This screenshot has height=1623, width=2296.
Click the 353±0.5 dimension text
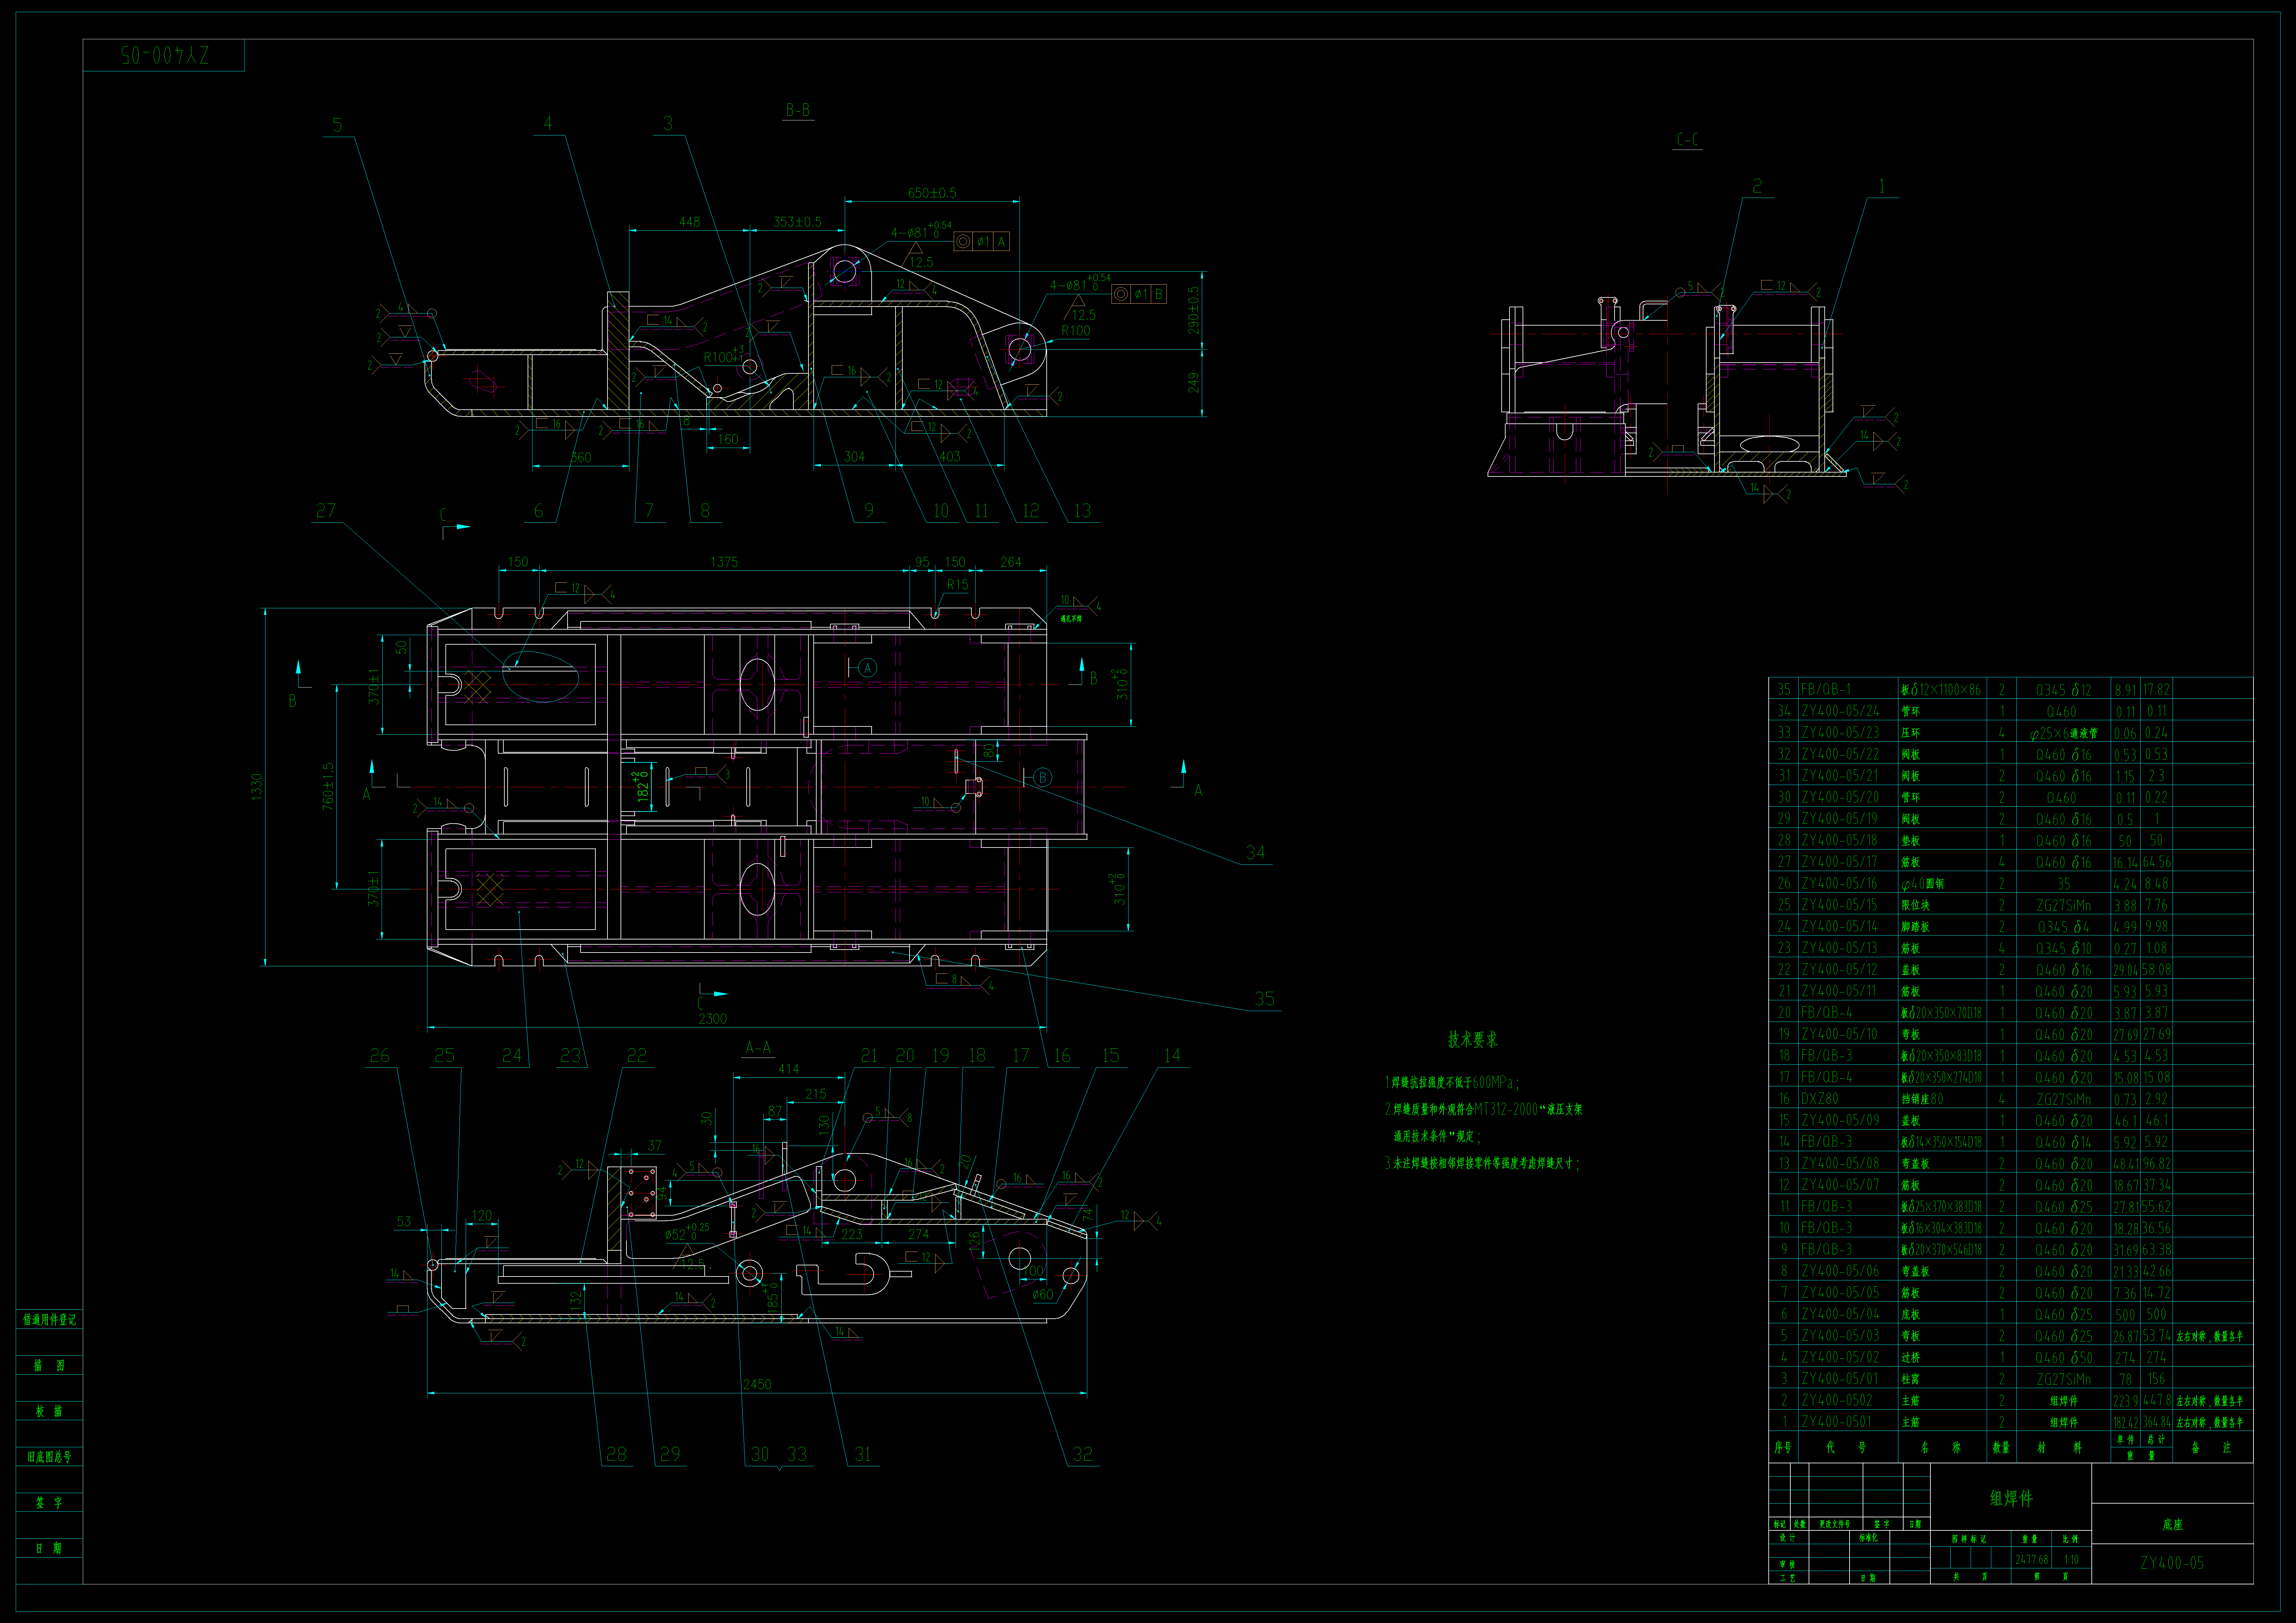[797, 222]
